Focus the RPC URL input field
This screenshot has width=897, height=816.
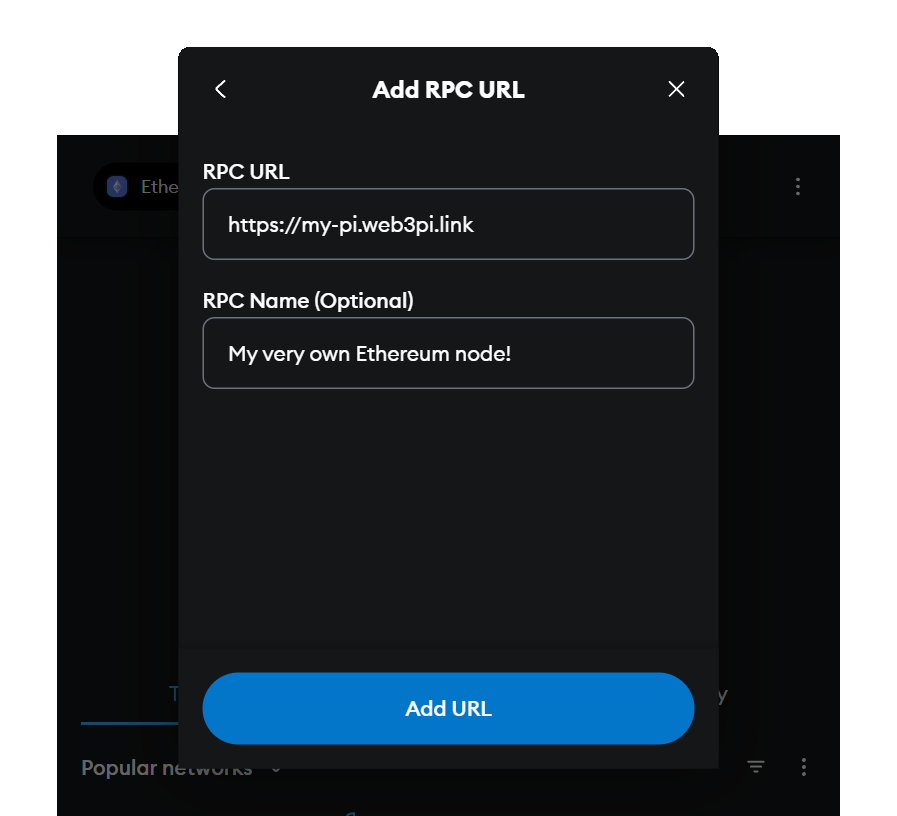[x=448, y=224]
